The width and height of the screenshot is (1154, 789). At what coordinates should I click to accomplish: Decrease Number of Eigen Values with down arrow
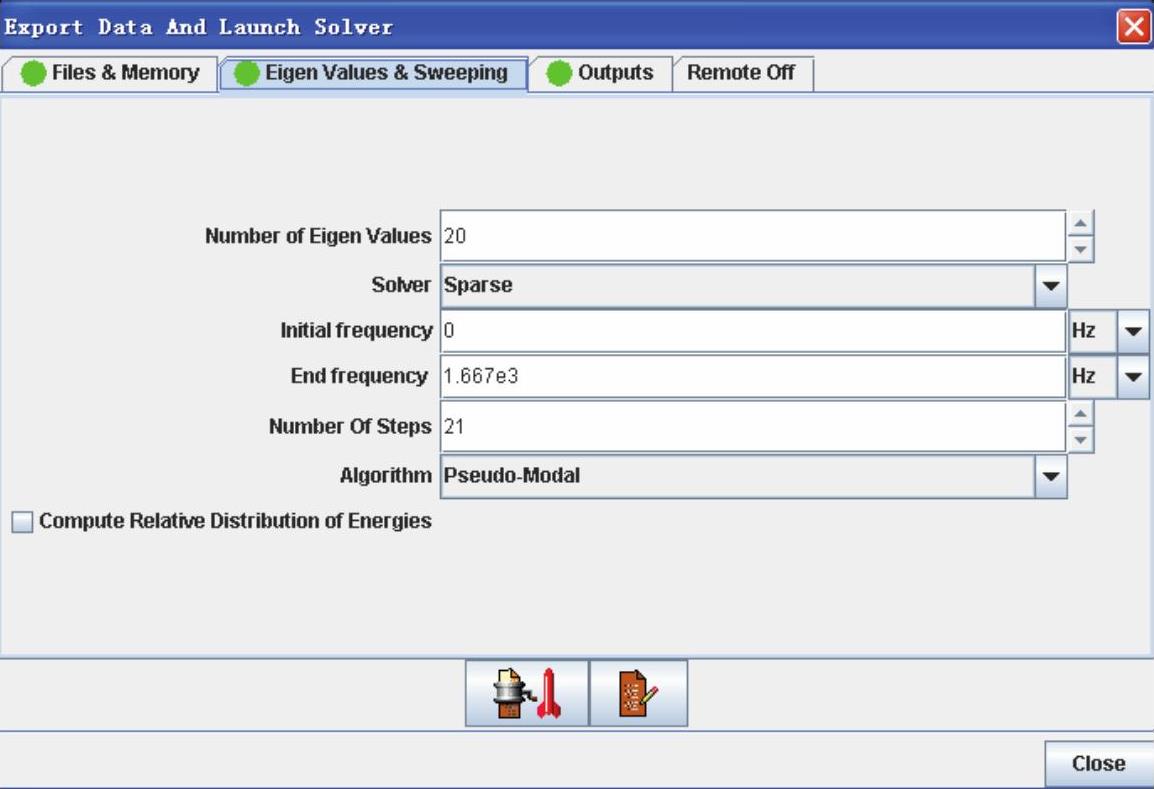coord(1082,249)
